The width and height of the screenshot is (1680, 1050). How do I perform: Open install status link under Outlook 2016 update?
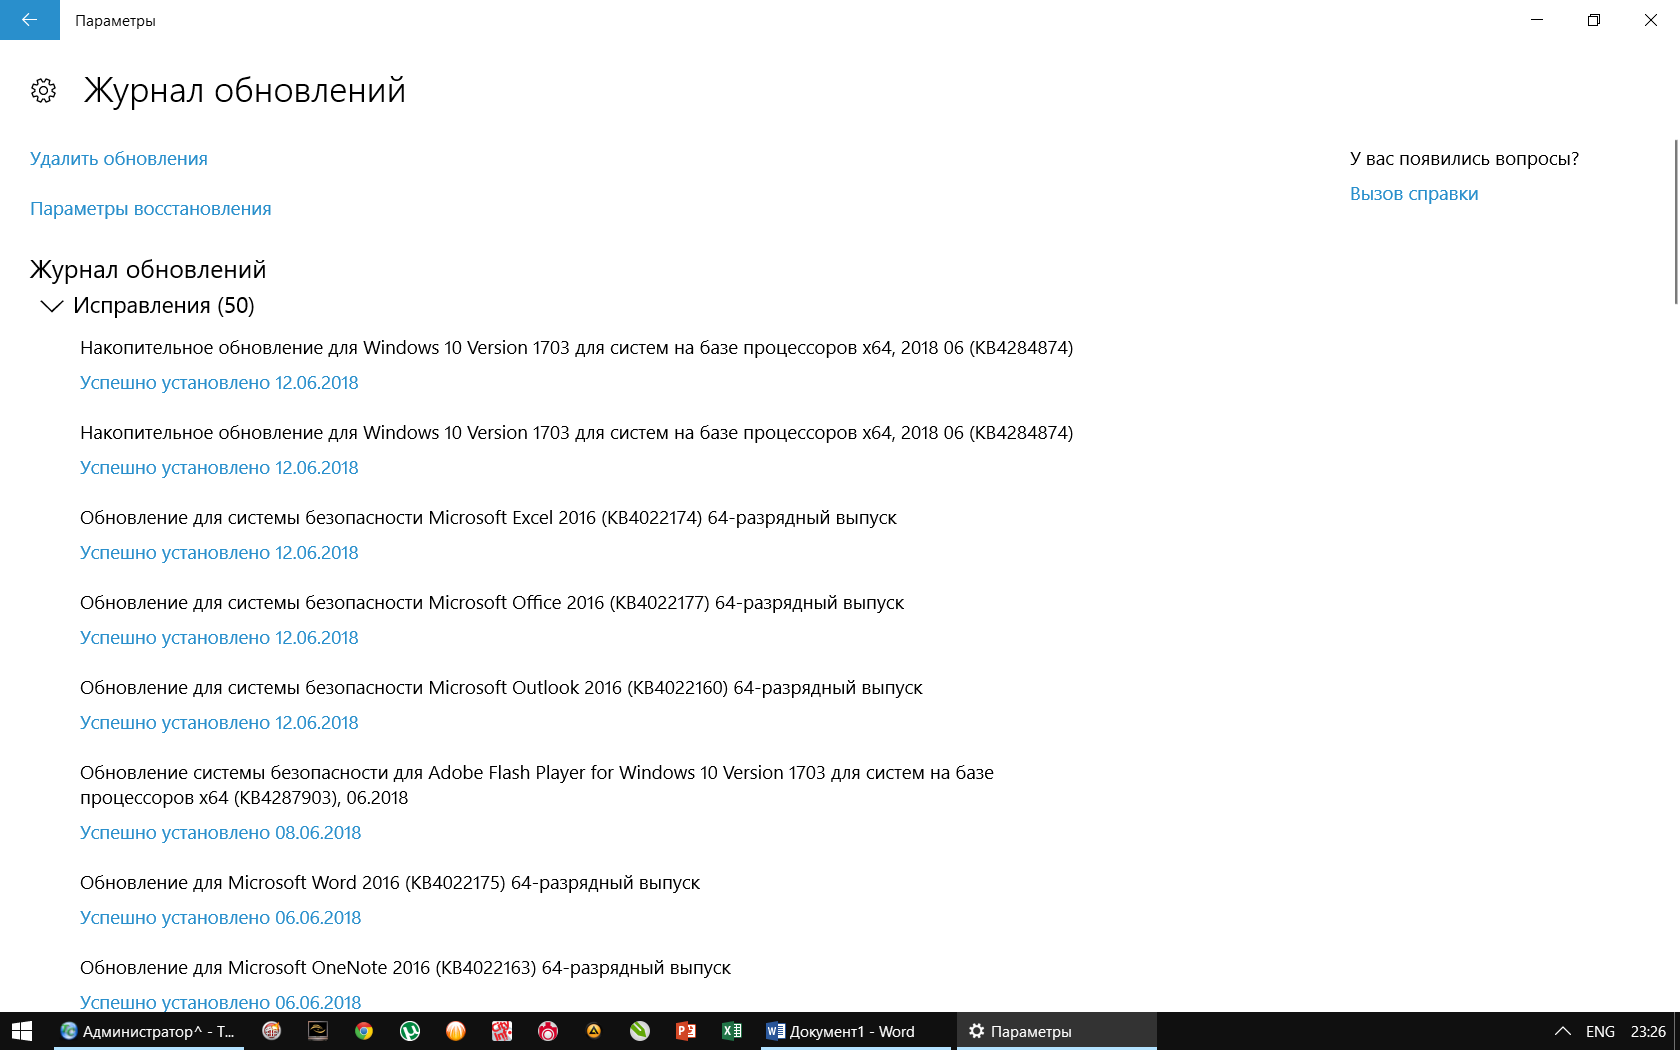tap(219, 723)
